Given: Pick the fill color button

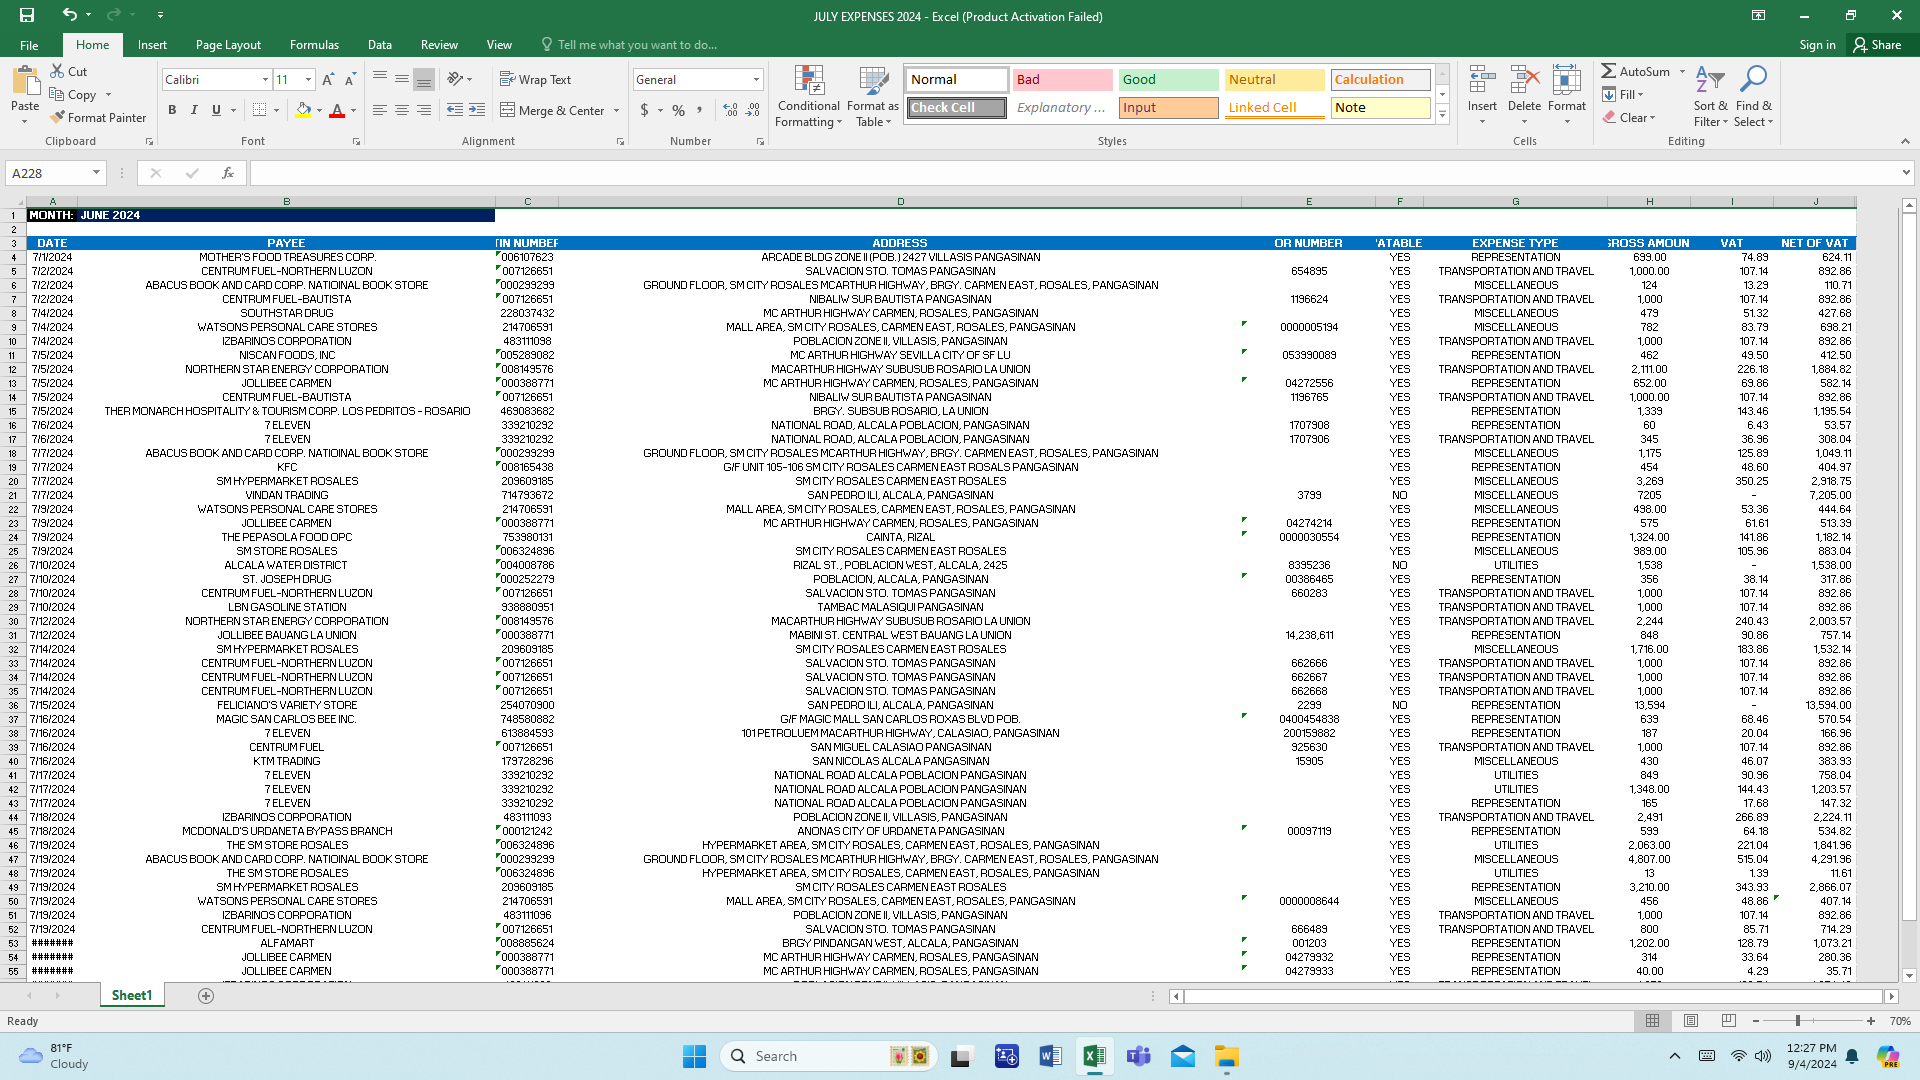Looking at the screenshot, I should click(x=303, y=110).
